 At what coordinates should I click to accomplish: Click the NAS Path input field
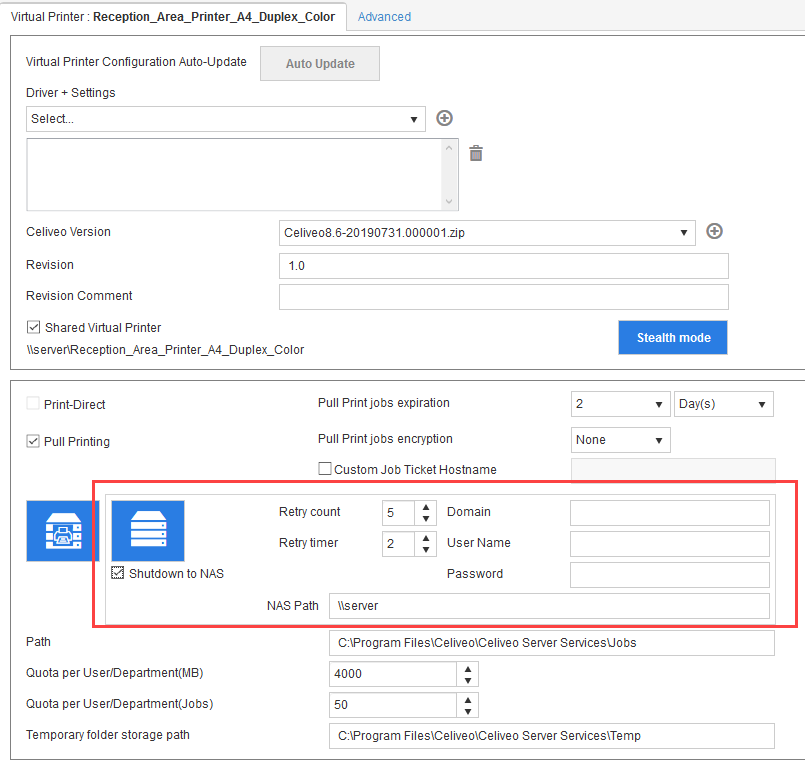(x=549, y=606)
